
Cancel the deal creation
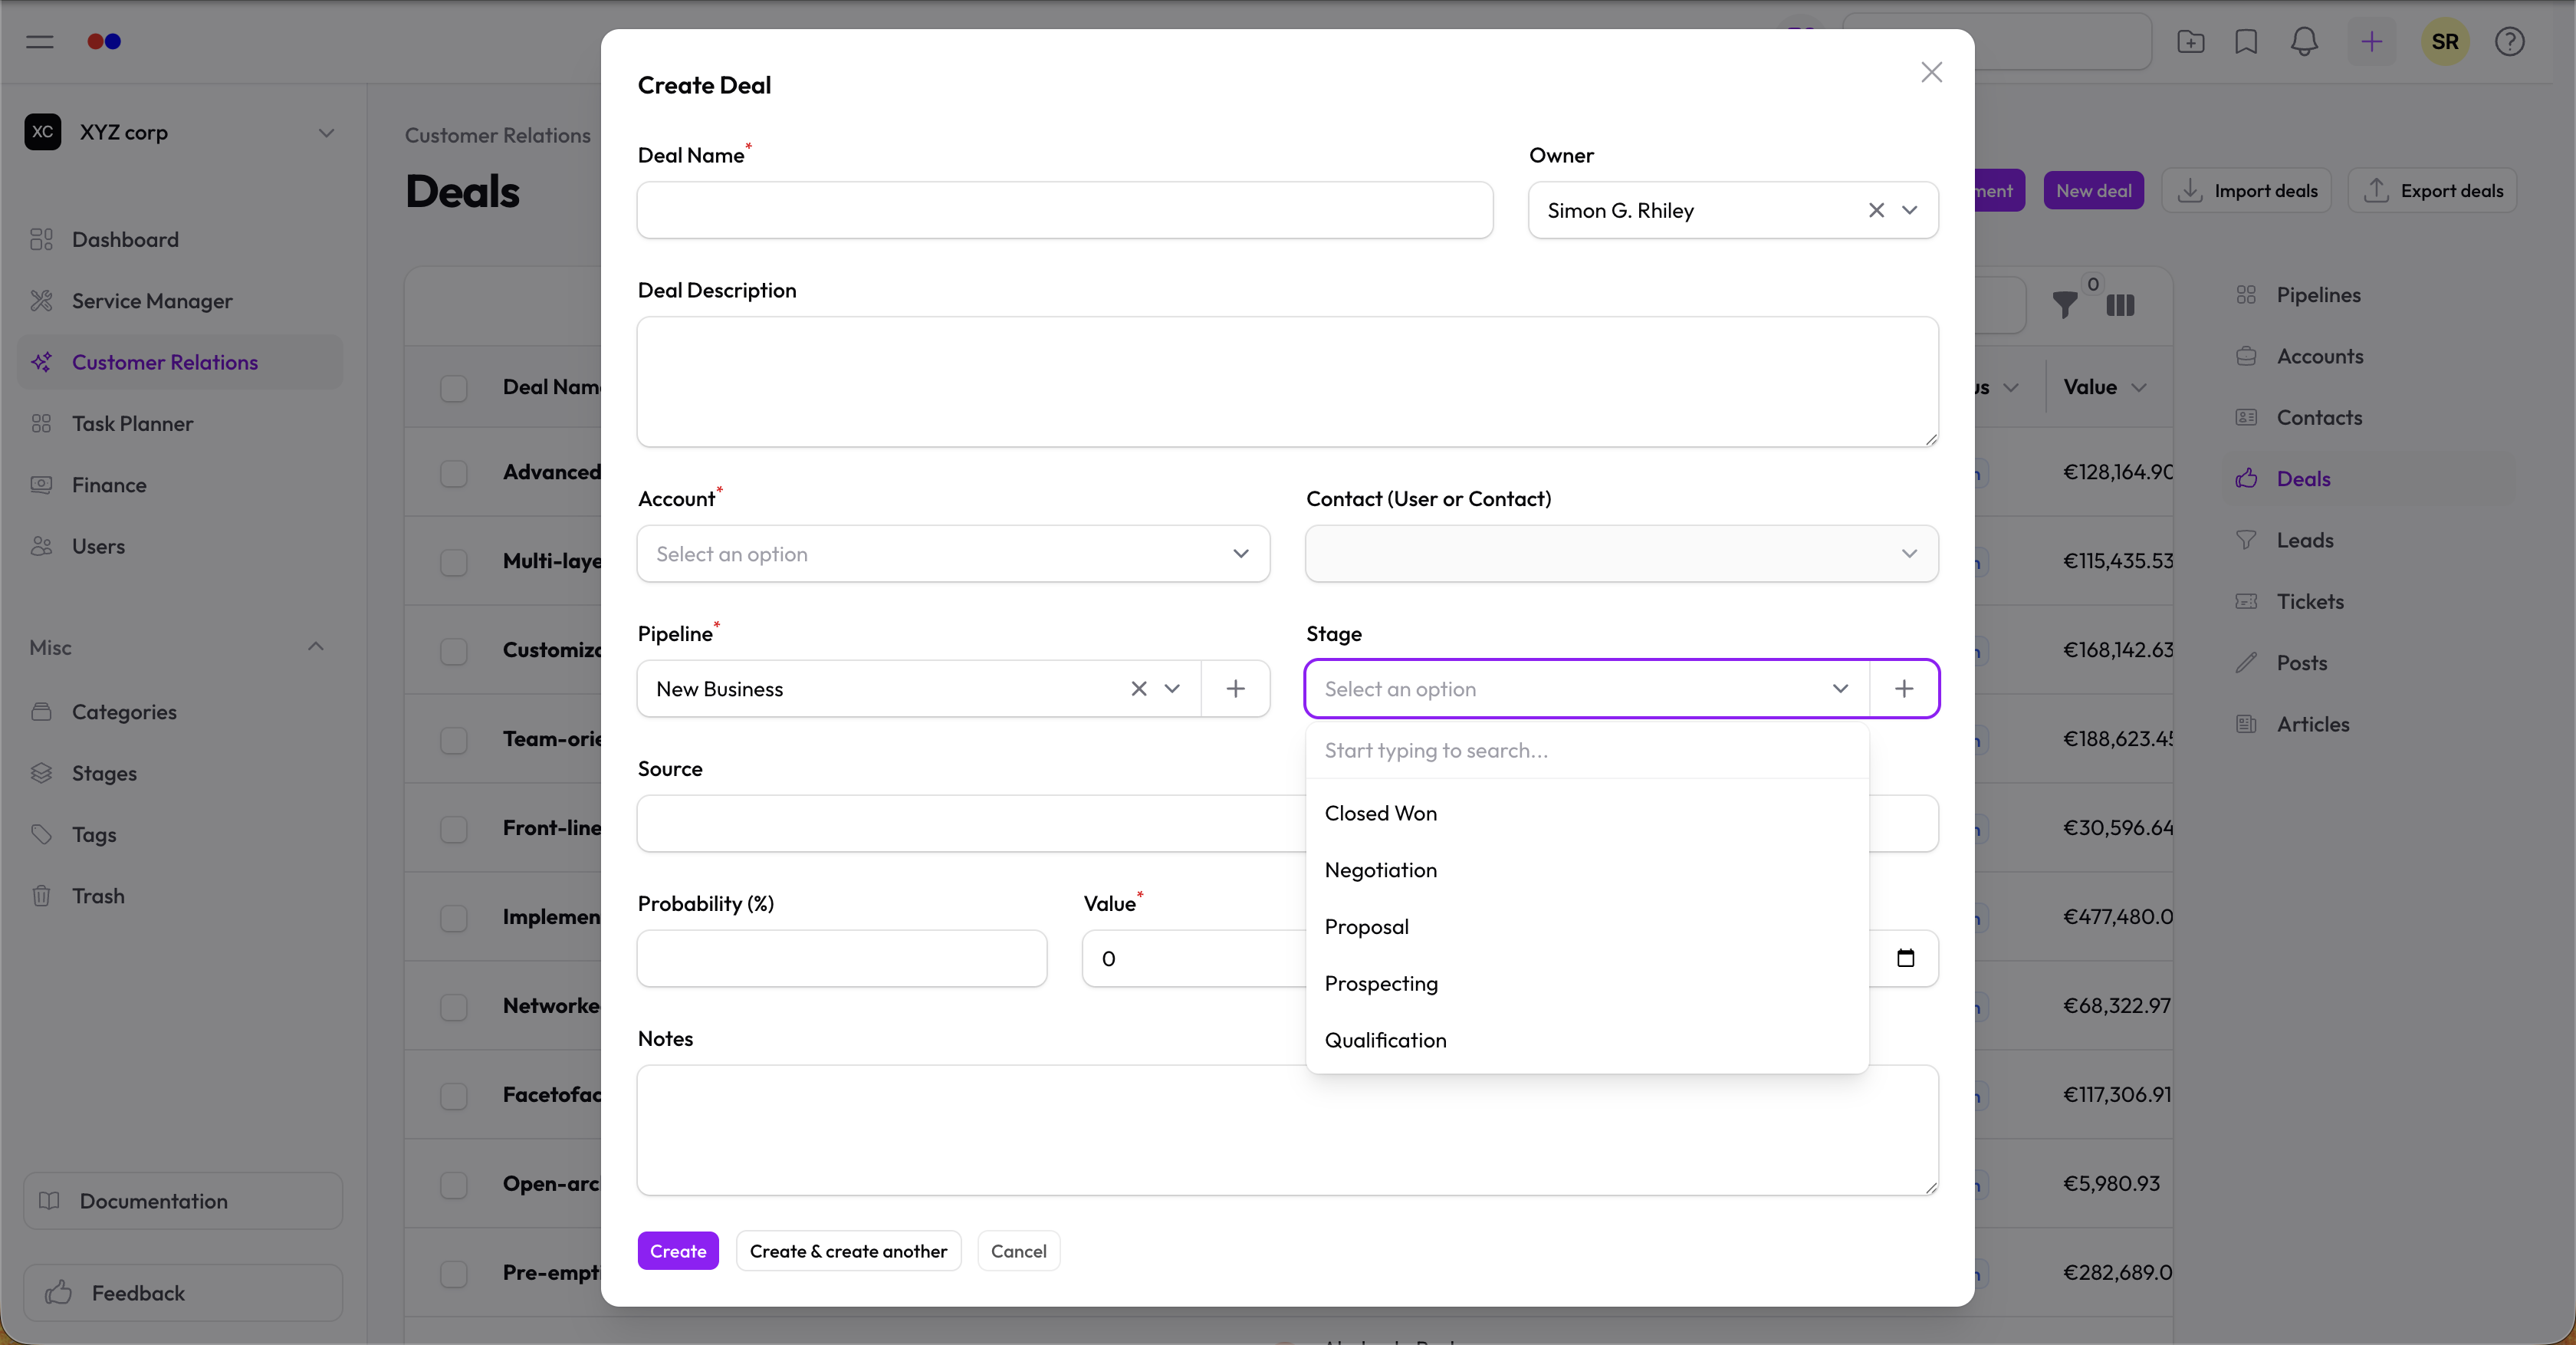click(x=1018, y=1251)
